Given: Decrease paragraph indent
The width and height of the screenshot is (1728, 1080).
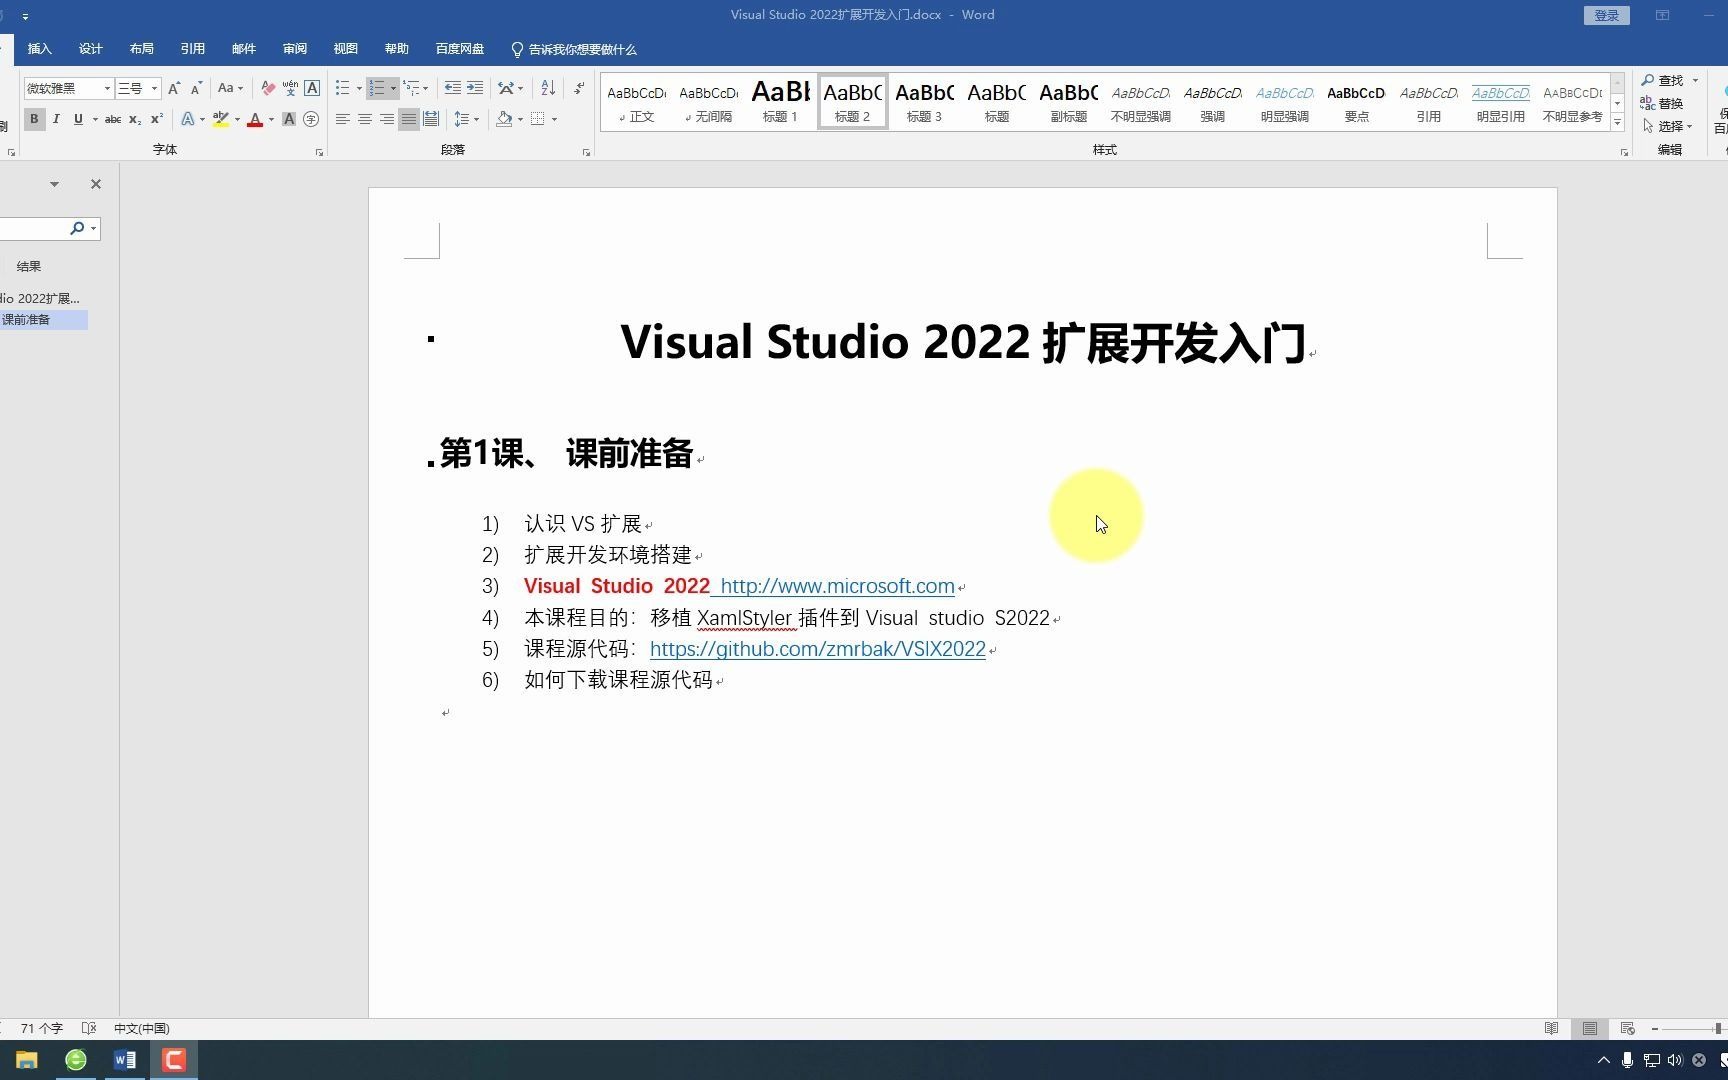Looking at the screenshot, I should click(453, 88).
